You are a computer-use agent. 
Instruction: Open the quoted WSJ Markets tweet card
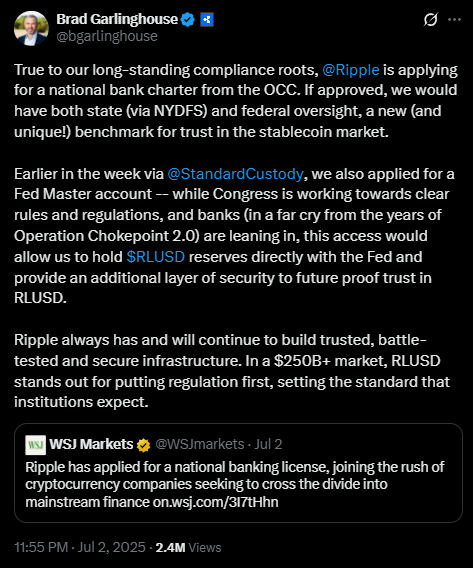[238, 473]
